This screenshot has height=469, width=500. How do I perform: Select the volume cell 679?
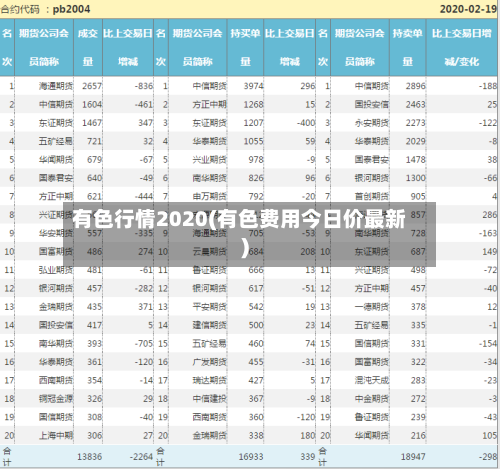94,160
